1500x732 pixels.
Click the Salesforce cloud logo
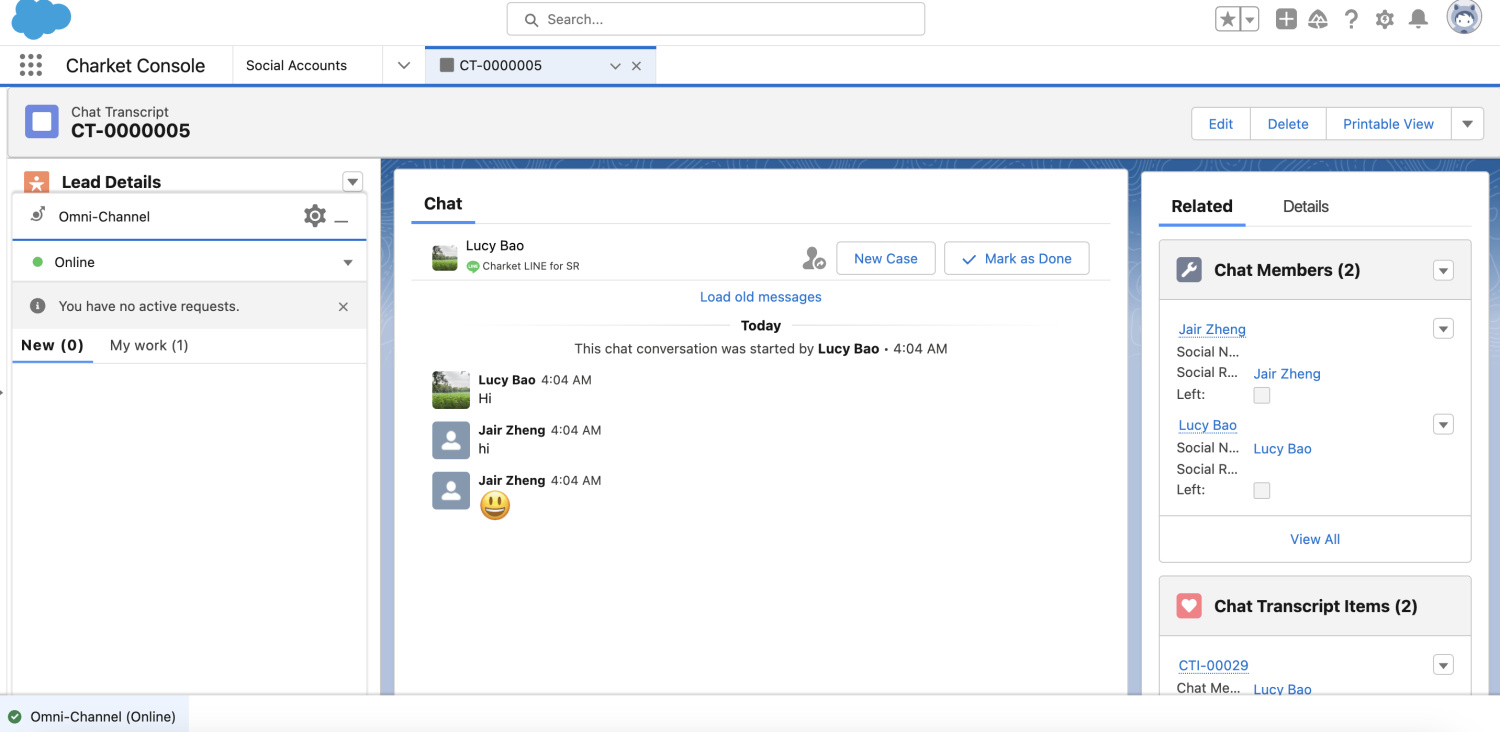41,19
